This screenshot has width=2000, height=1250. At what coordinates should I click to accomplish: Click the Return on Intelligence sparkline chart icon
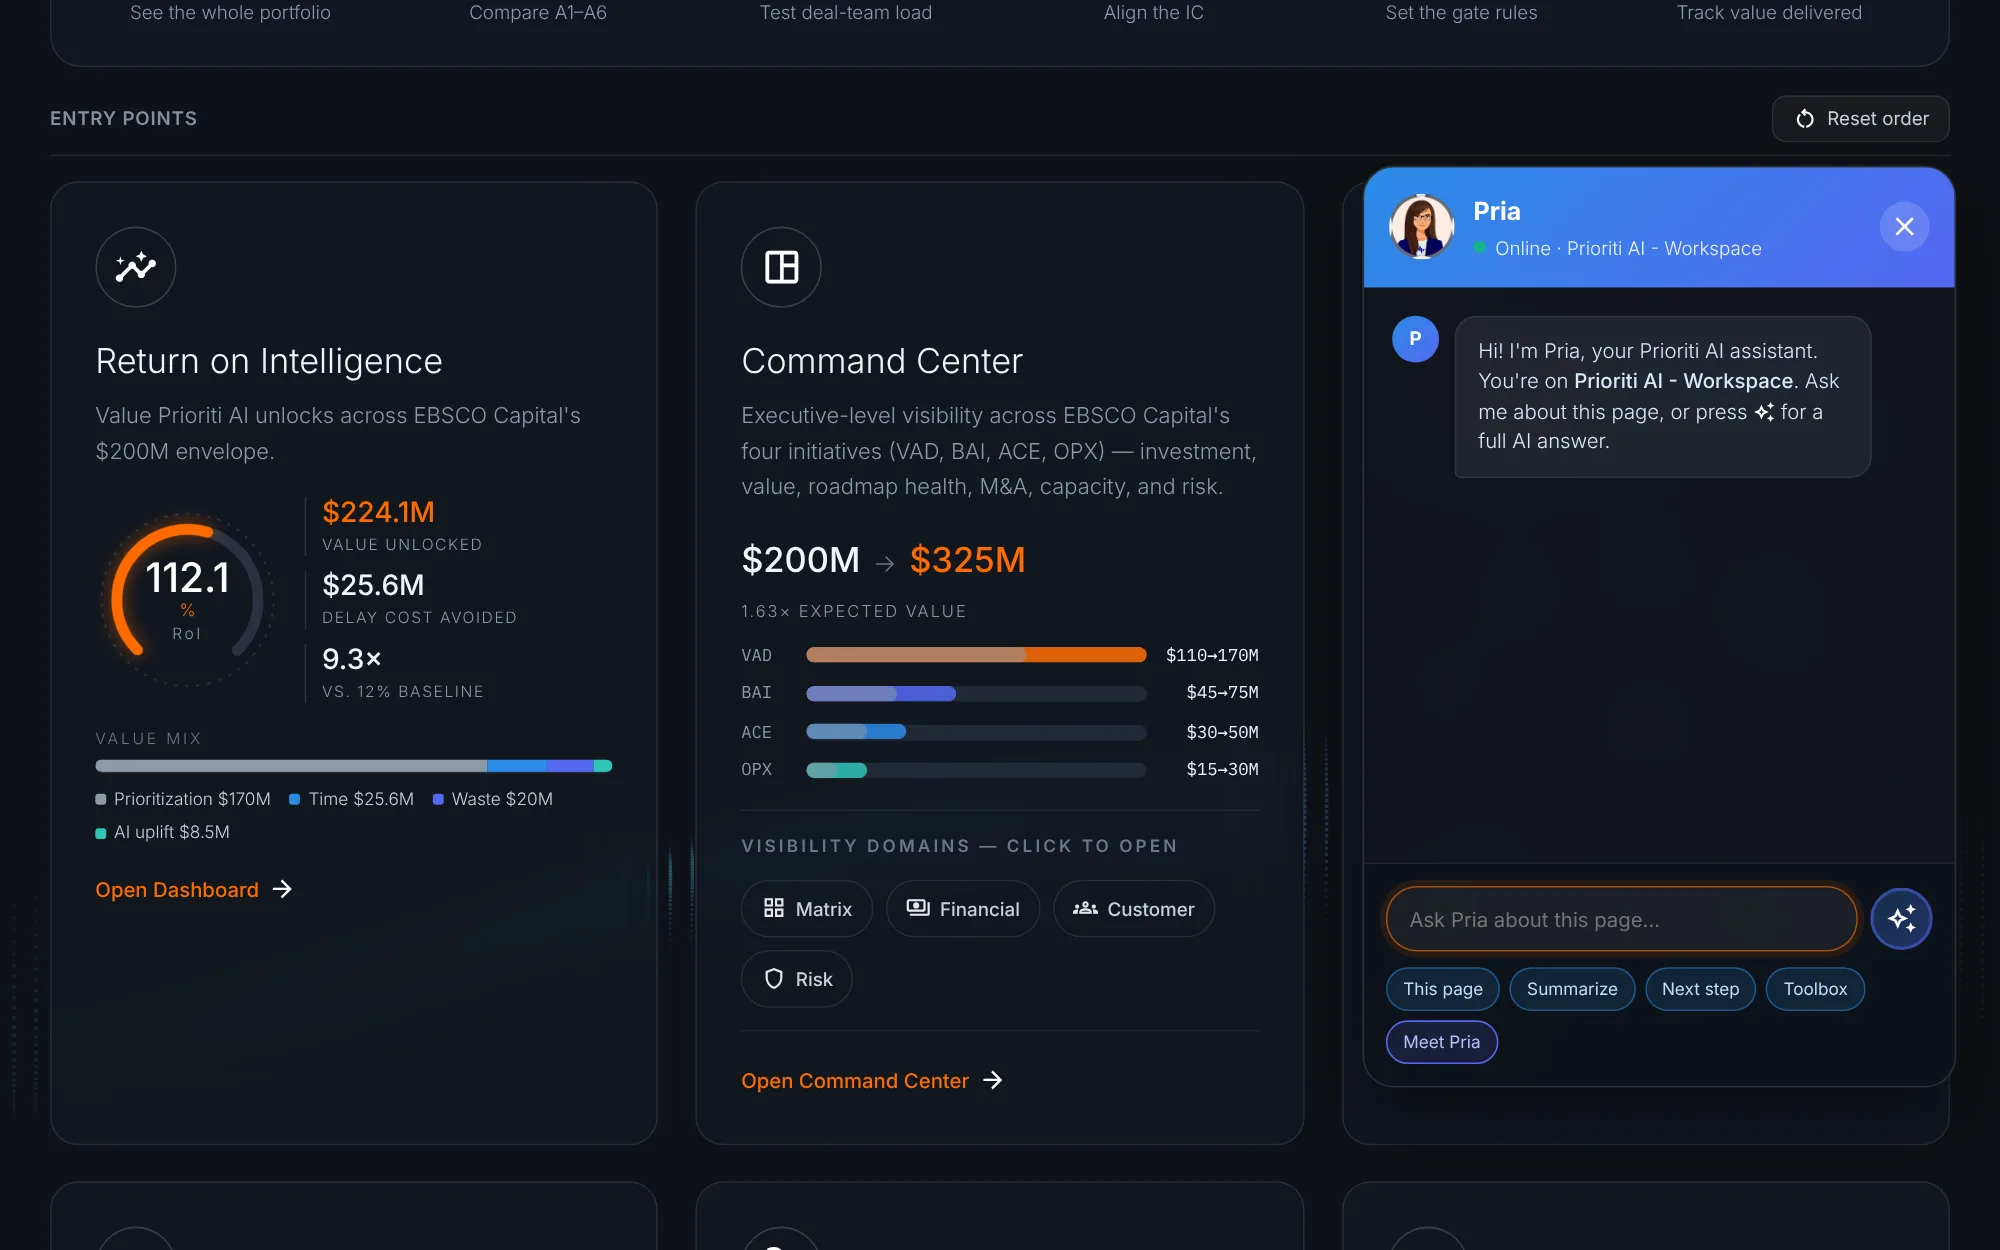pos(136,267)
